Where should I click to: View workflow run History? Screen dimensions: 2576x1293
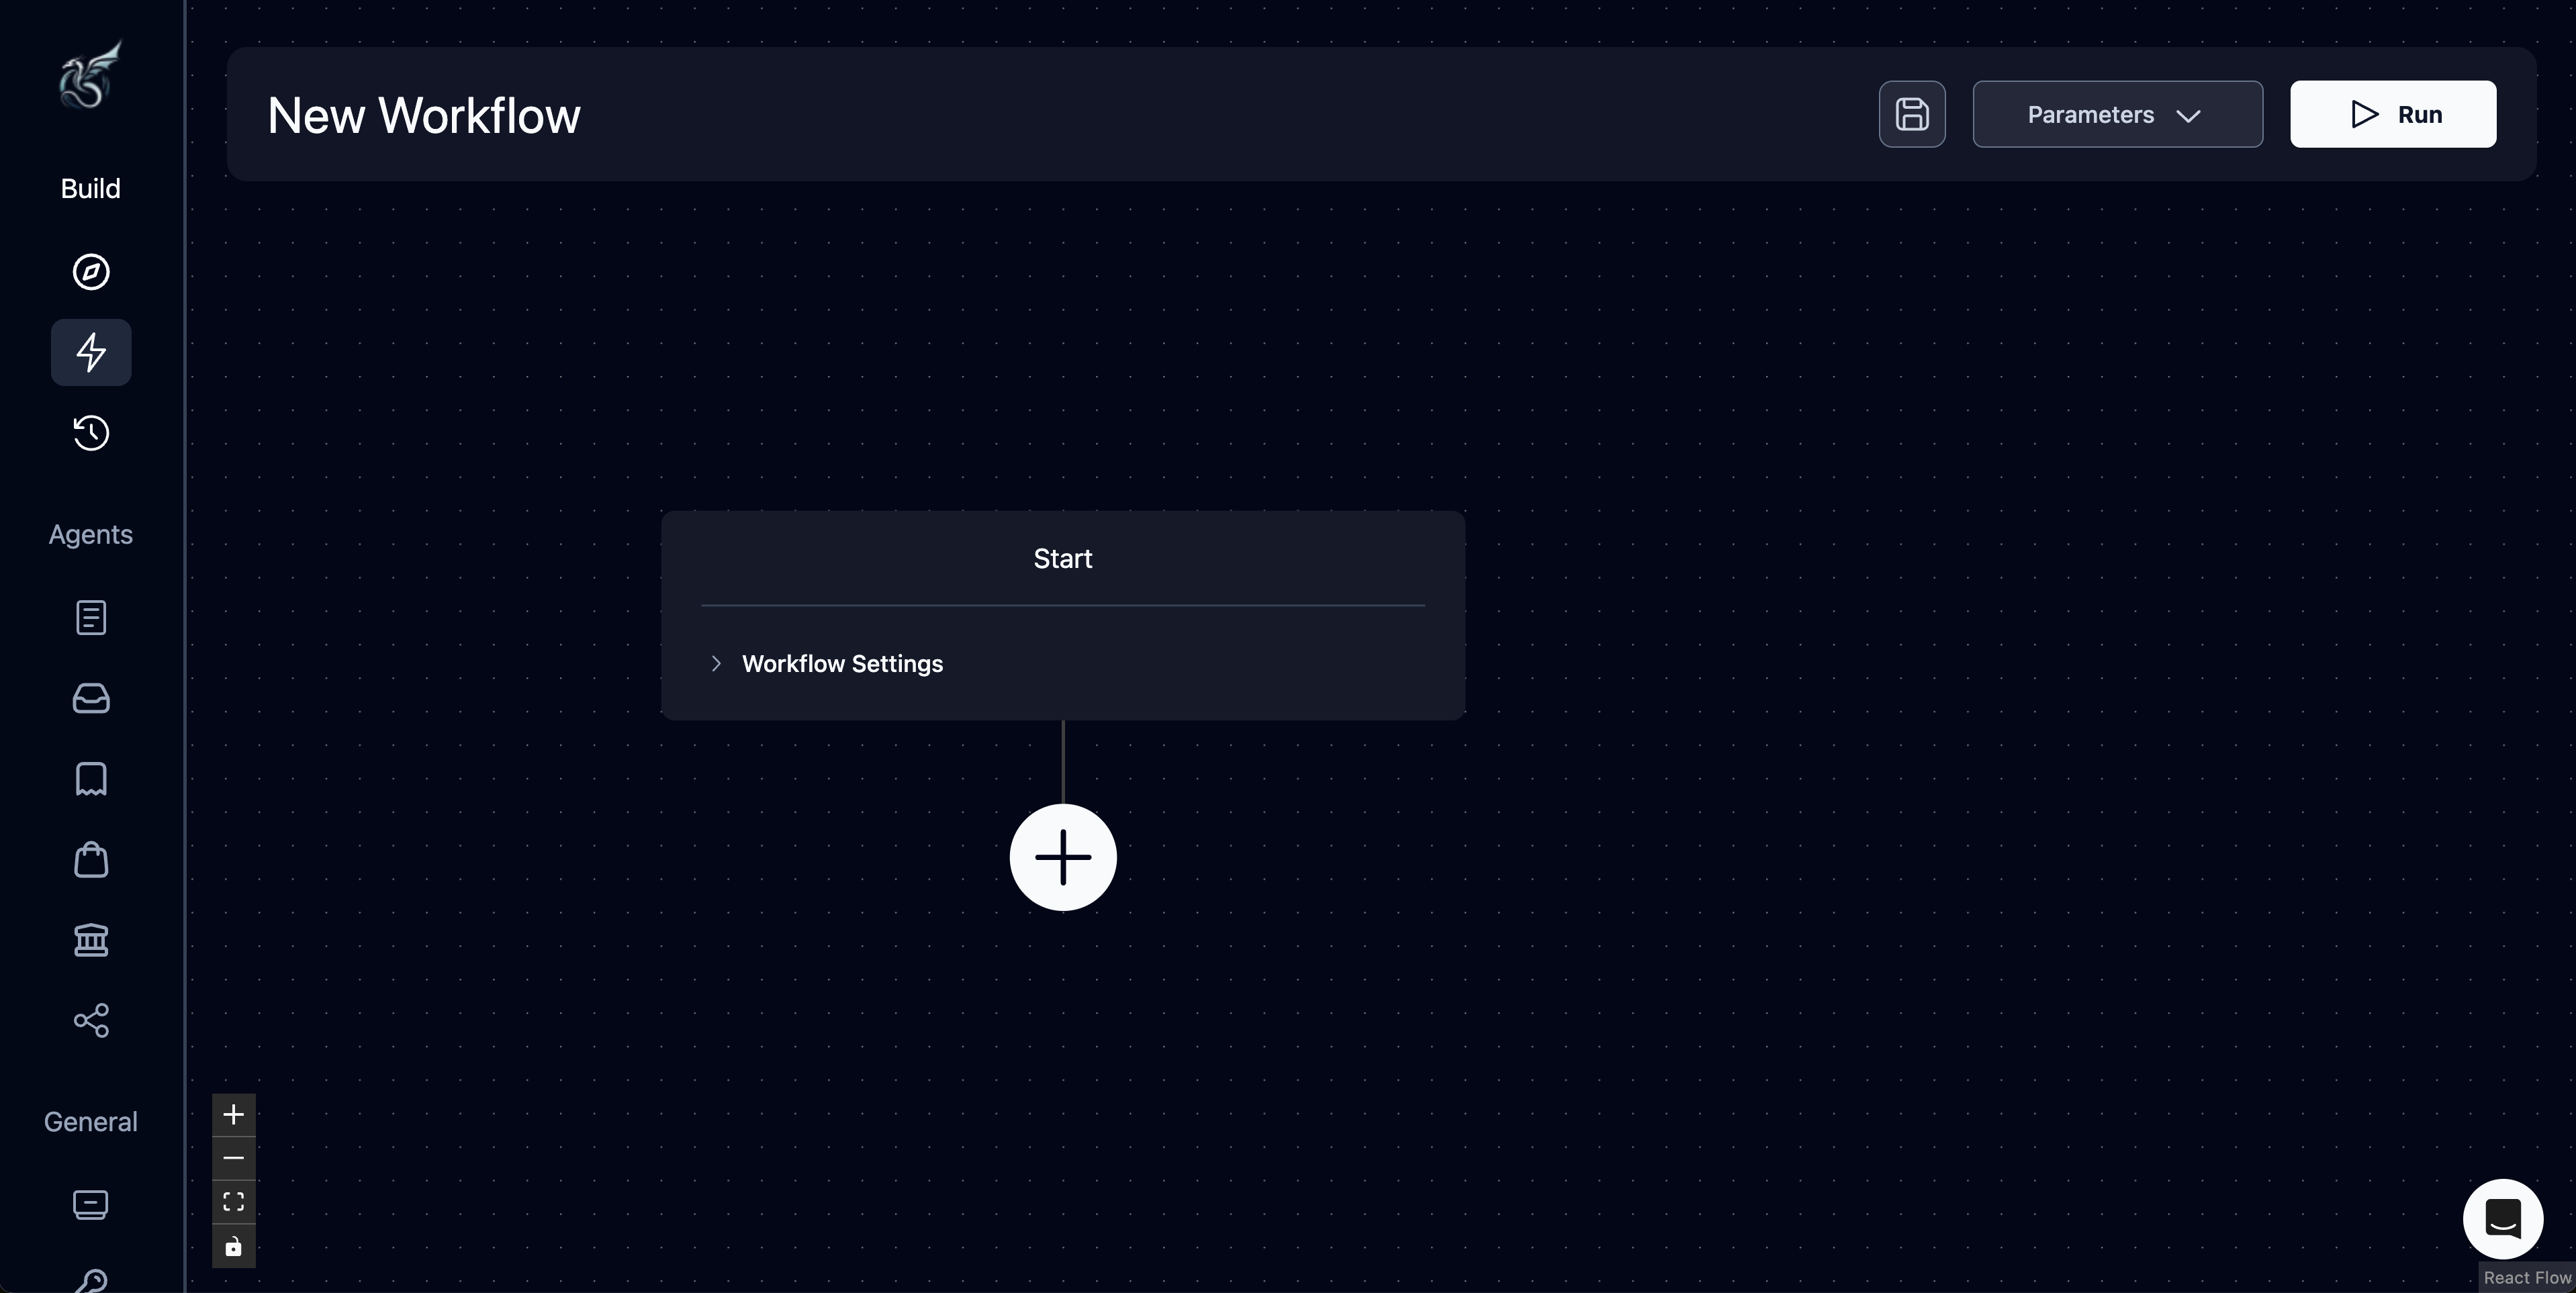pos(90,433)
